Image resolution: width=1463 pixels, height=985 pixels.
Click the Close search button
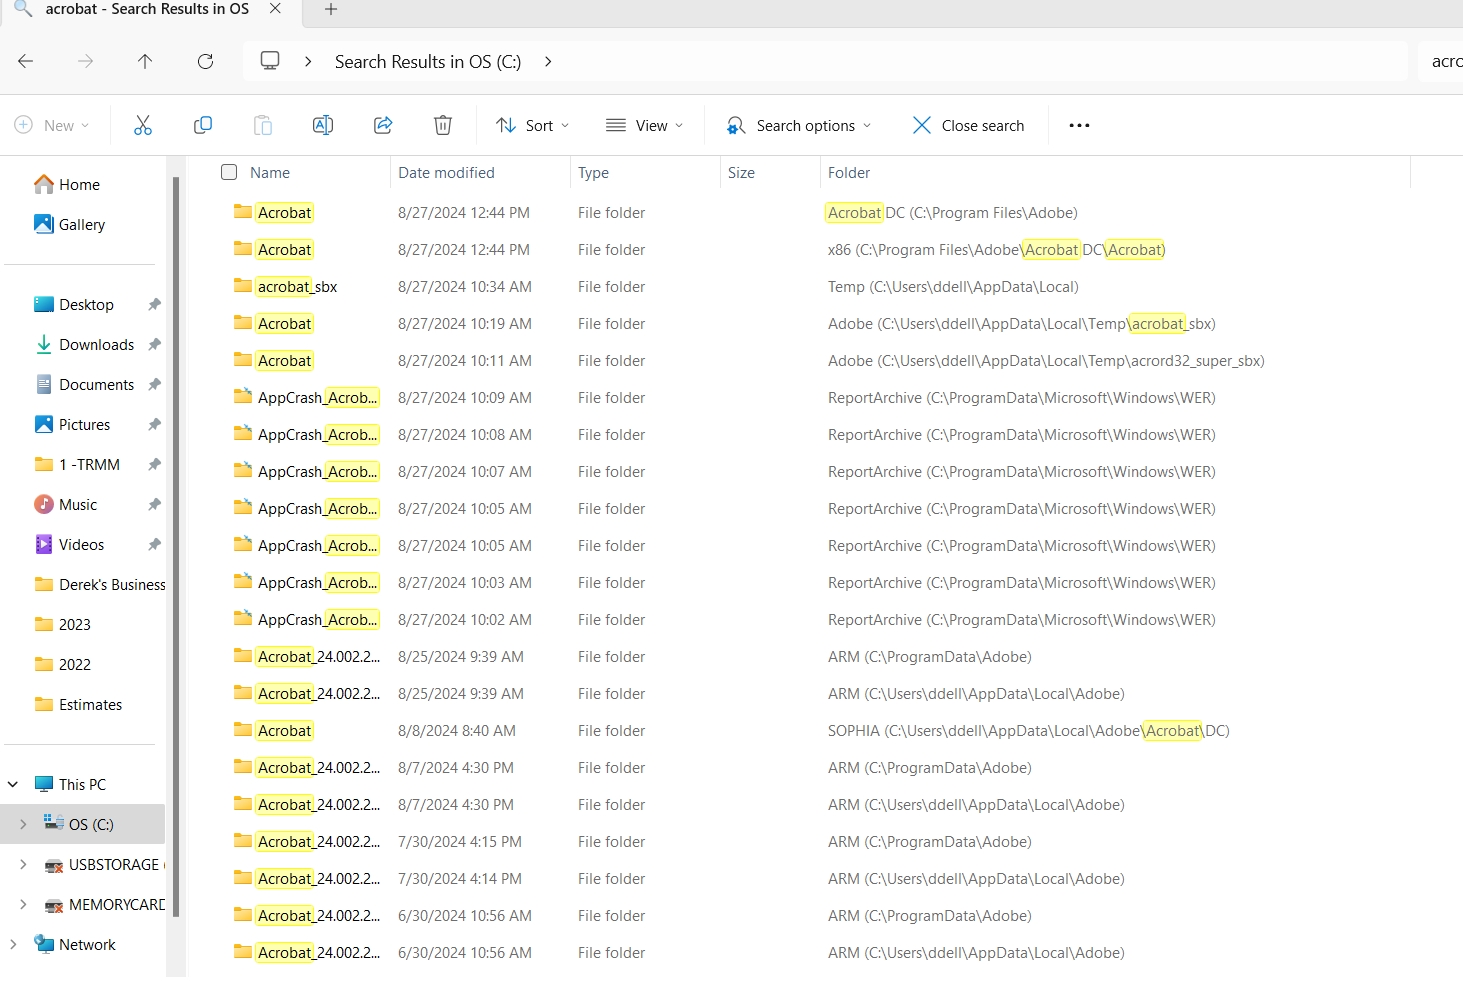[966, 125]
